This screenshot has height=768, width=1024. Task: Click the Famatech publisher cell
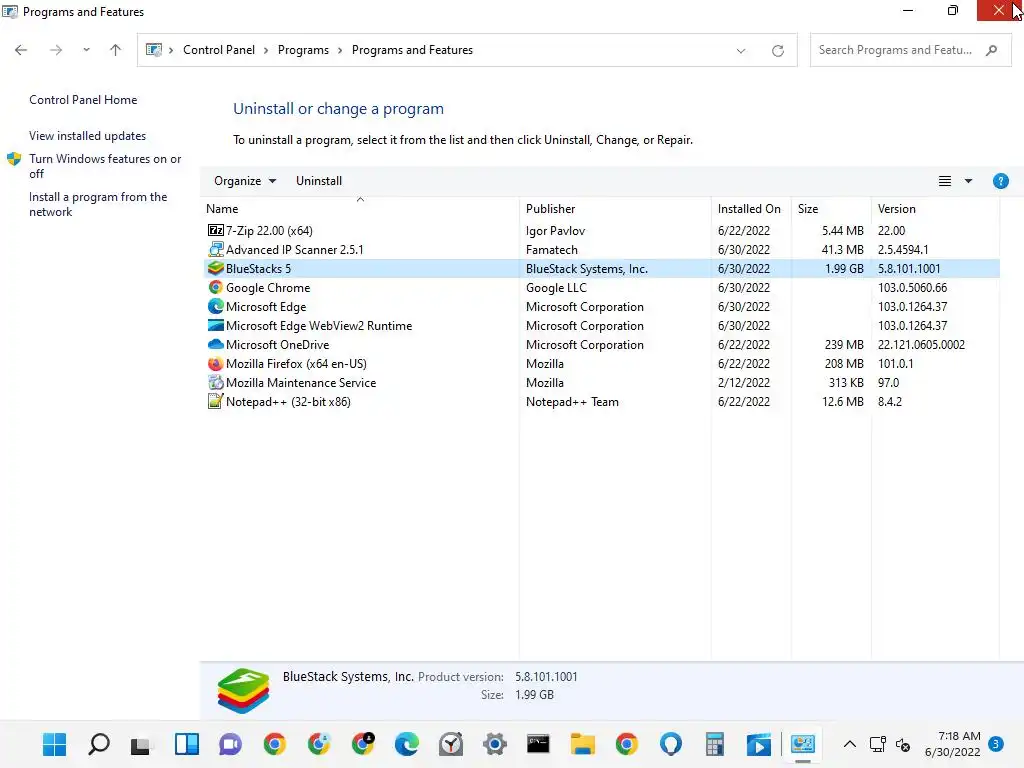click(552, 249)
